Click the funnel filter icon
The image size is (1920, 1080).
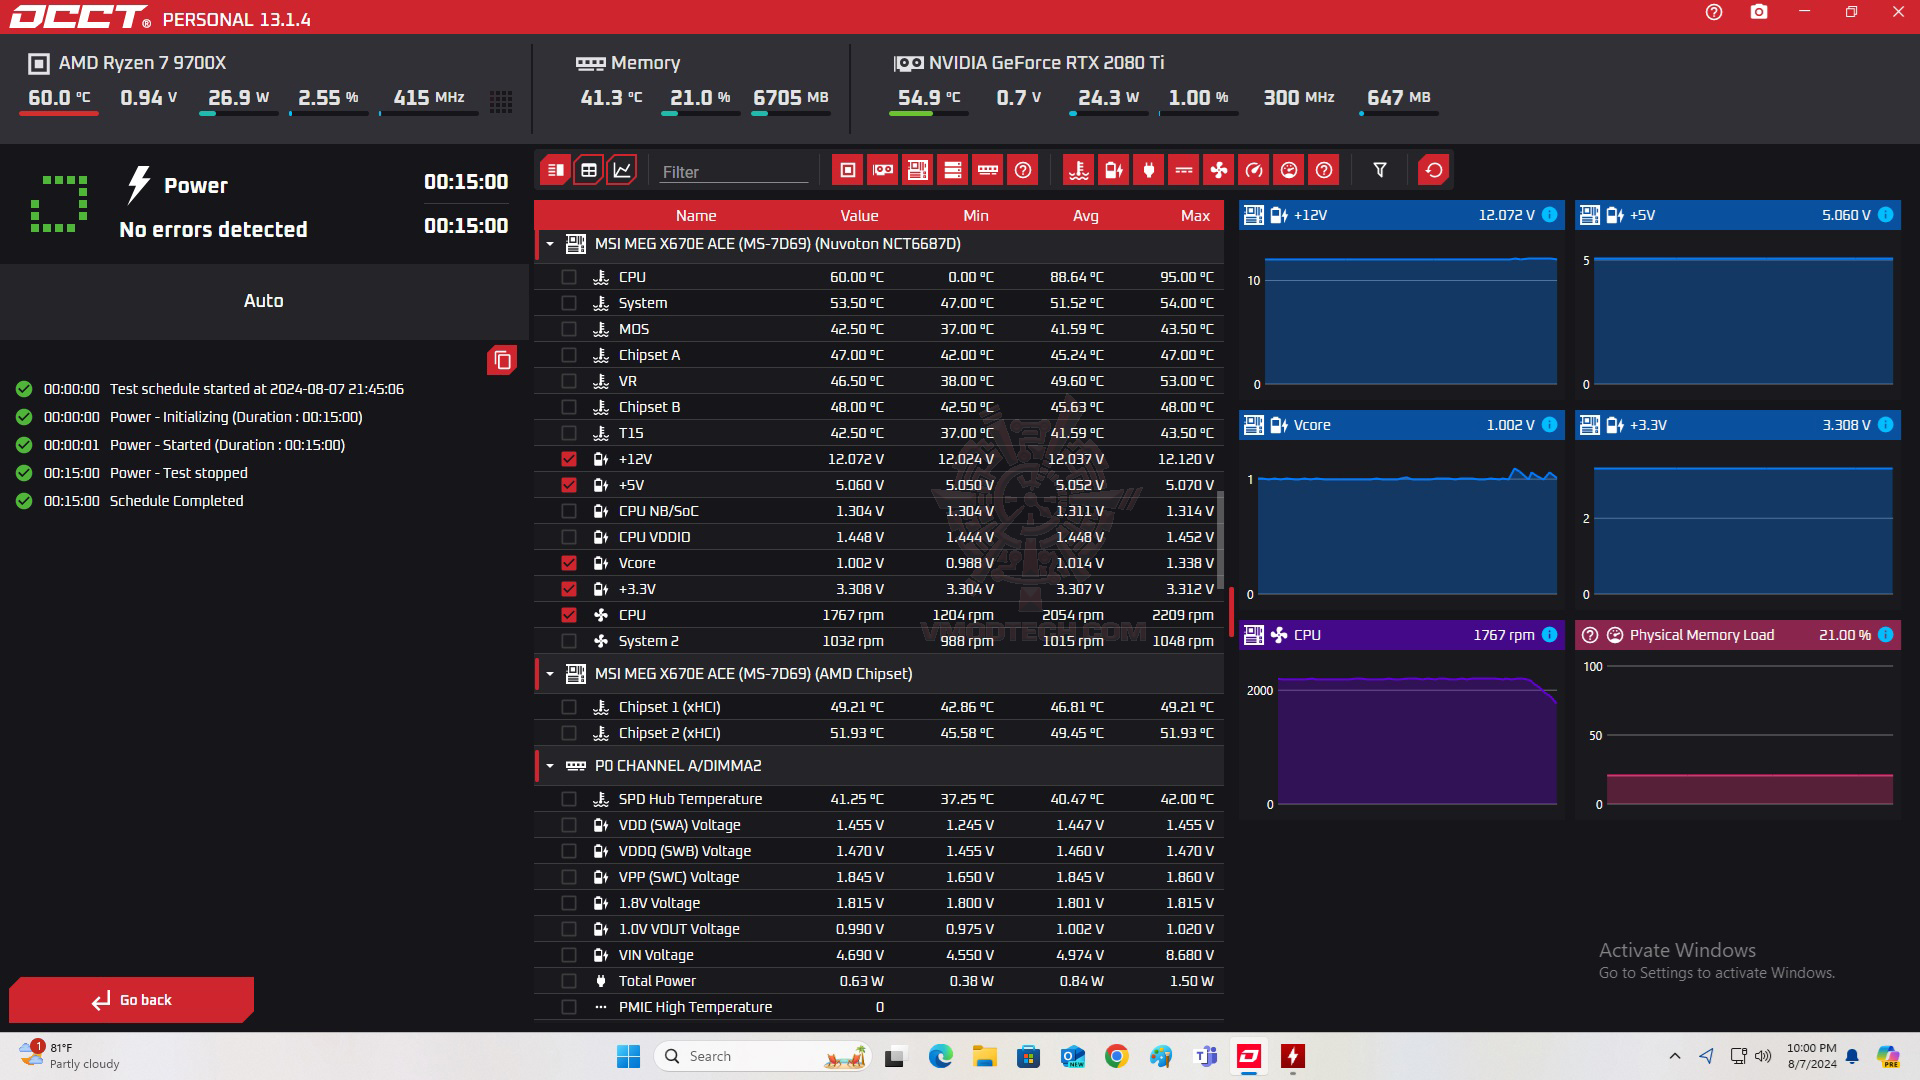(1380, 170)
